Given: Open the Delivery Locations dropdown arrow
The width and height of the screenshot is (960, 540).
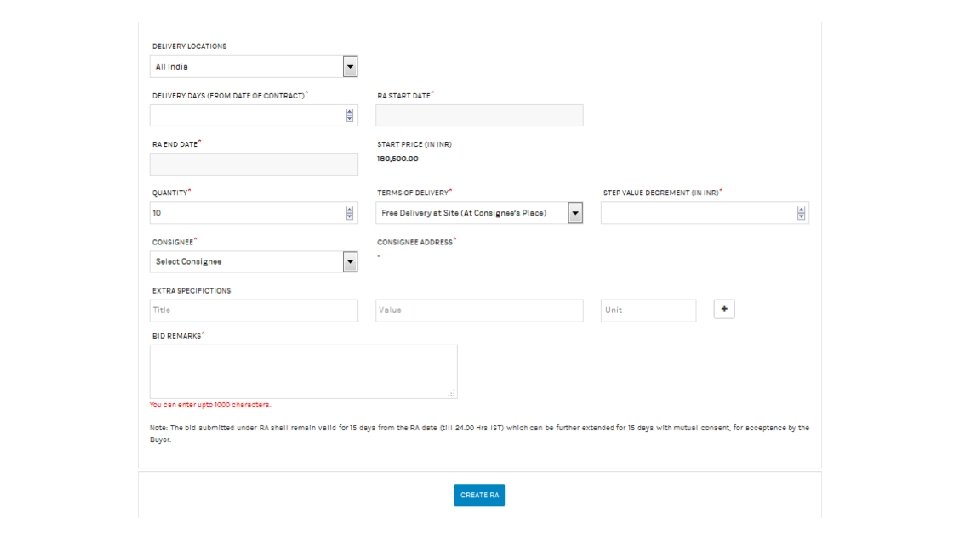Looking at the screenshot, I should 350,67.
